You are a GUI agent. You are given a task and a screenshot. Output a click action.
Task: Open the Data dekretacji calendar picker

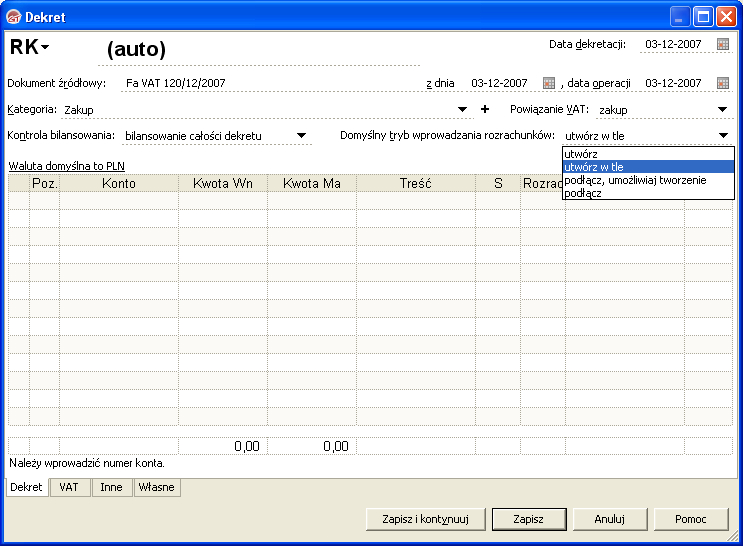coord(723,44)
